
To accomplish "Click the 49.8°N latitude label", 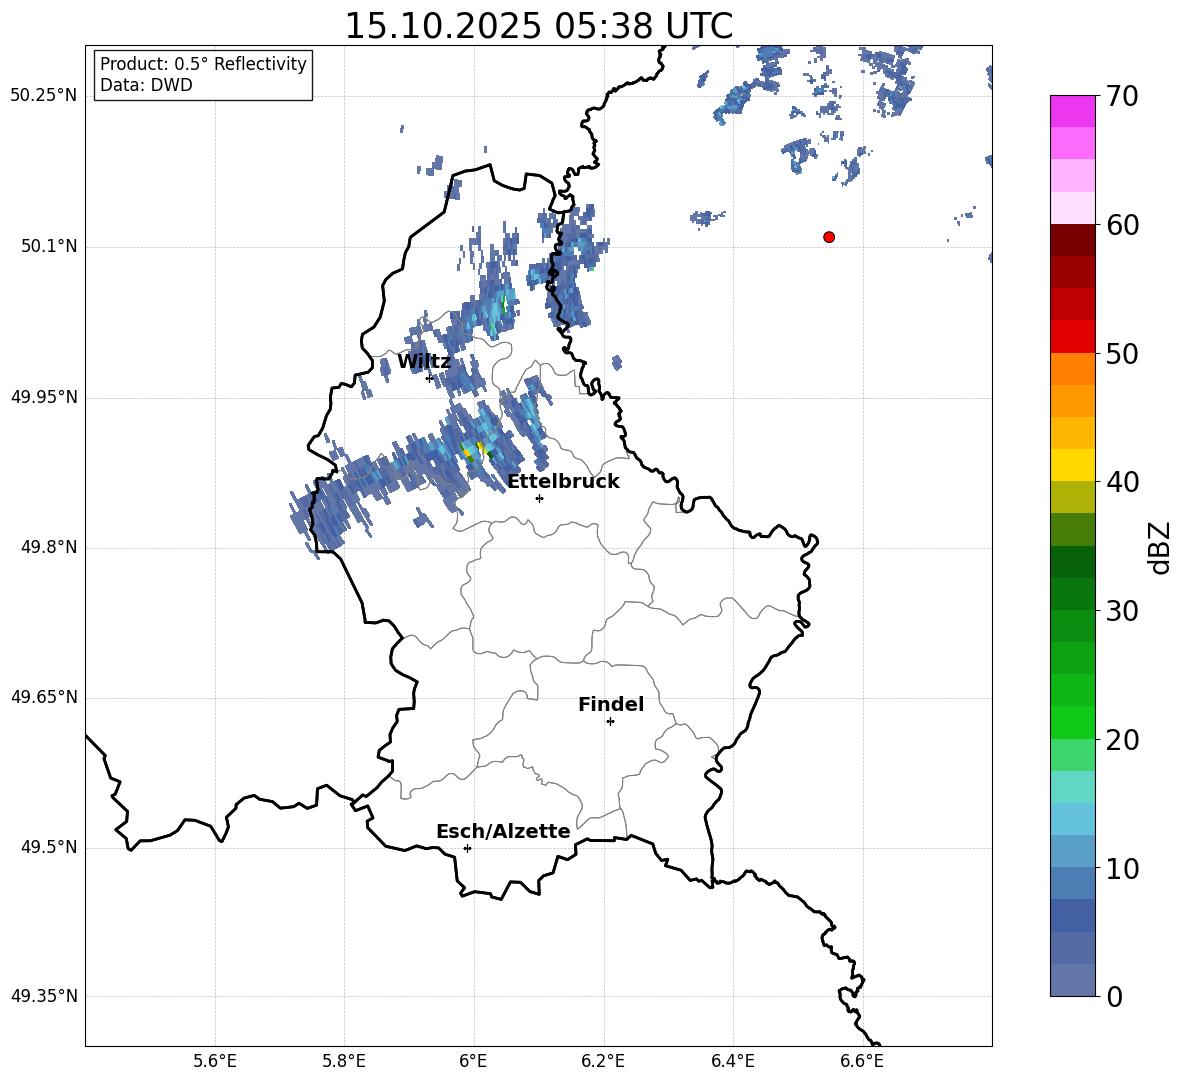I will coord(49,547).
